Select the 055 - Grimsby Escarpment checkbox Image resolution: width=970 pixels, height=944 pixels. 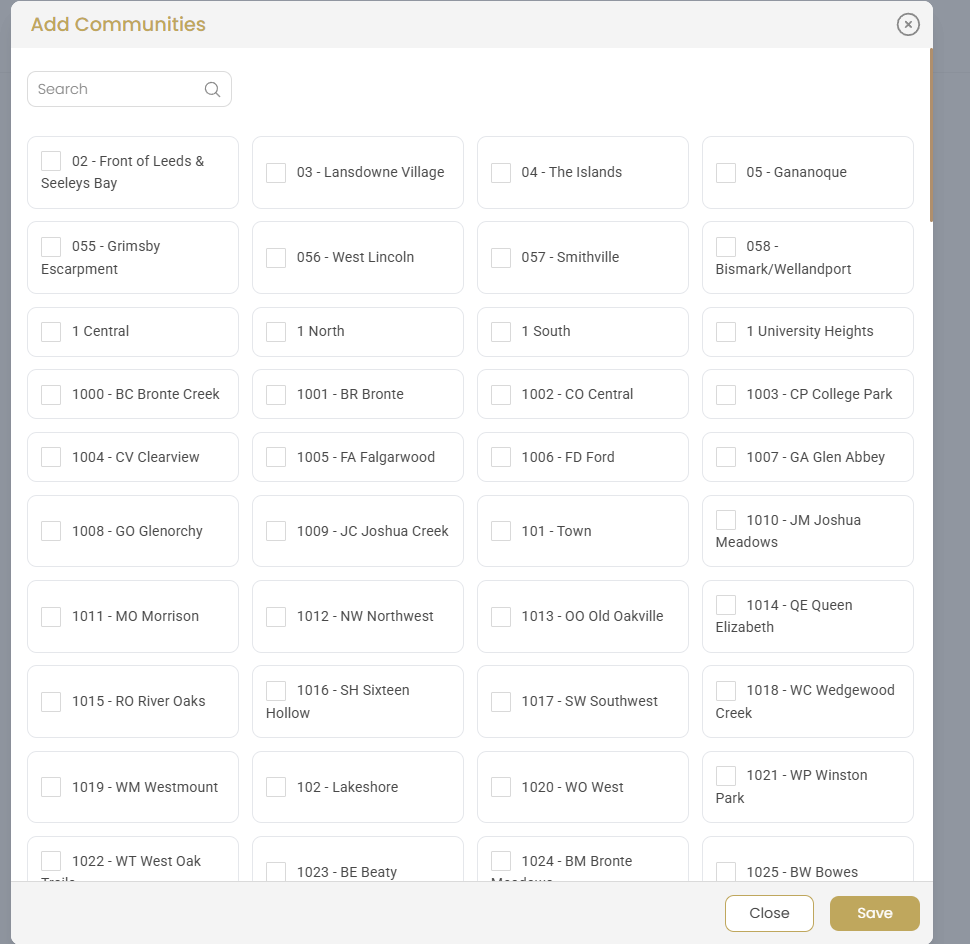pyautogui.click(x=51, y=245)
